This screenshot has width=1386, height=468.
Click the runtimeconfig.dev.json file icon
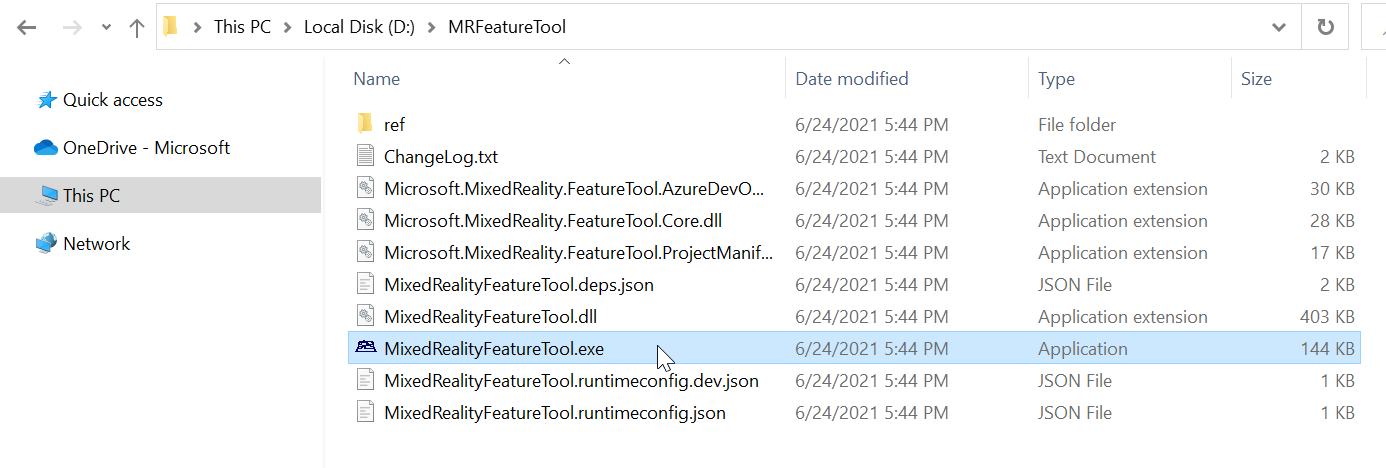365,381
